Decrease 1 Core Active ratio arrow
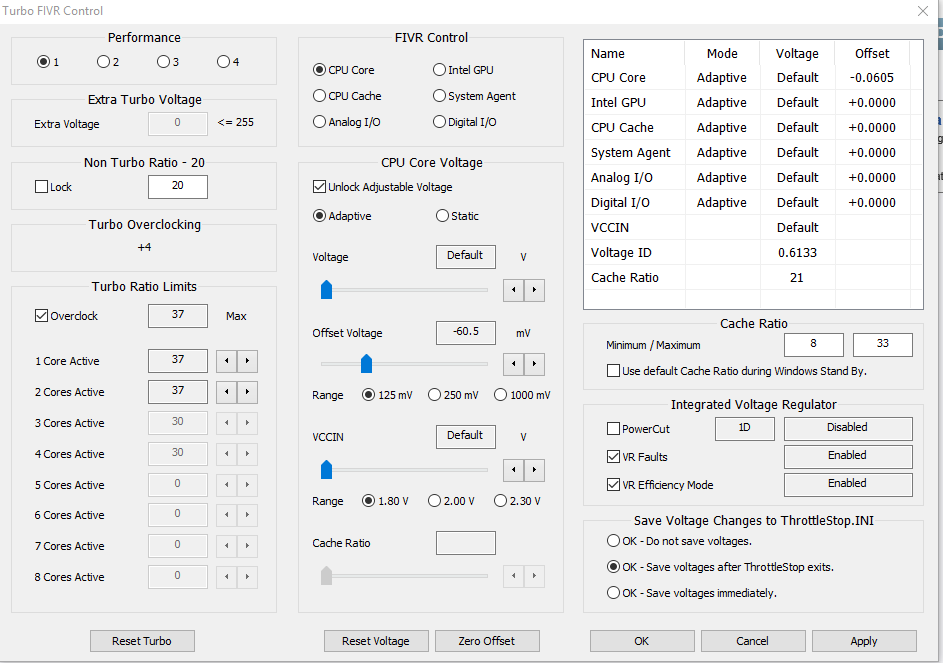This screenshot has width=943, height=663. (227, 361)
